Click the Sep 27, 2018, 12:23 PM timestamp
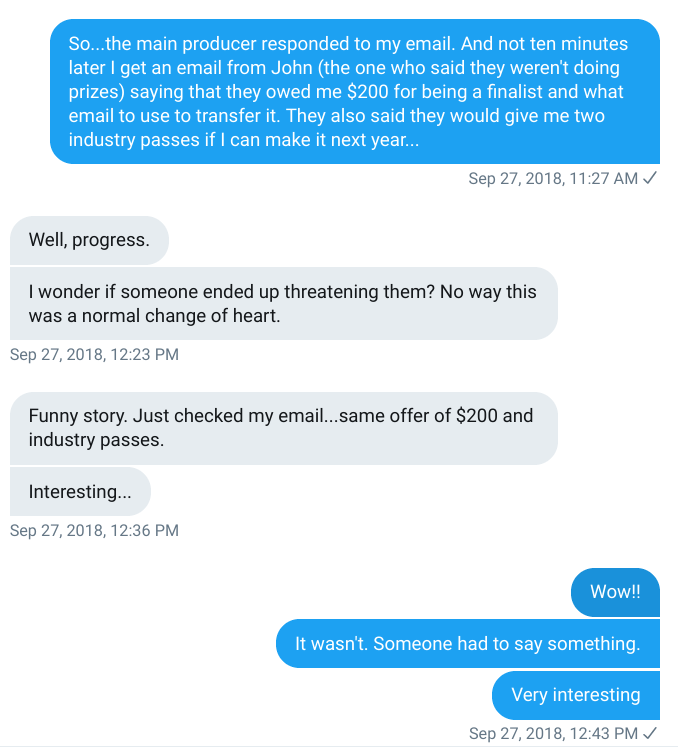Image resolution: width=679 pixels, height=750 pixels. click(94, 354)
